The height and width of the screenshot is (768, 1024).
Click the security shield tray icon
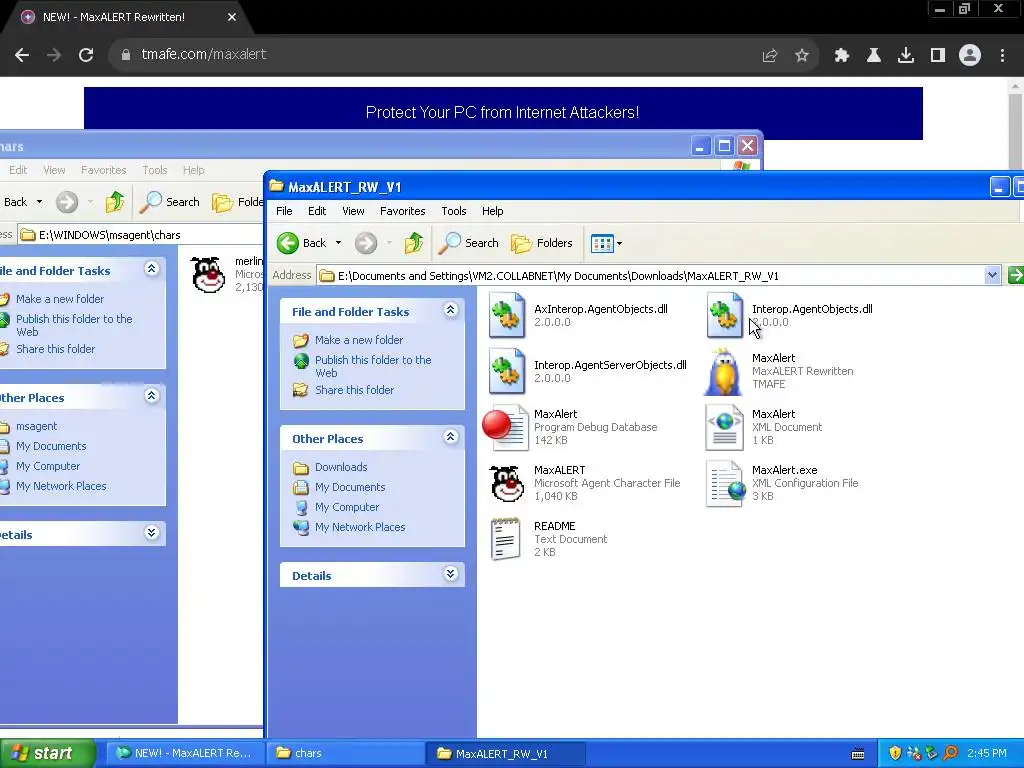(x=895, y=753)
